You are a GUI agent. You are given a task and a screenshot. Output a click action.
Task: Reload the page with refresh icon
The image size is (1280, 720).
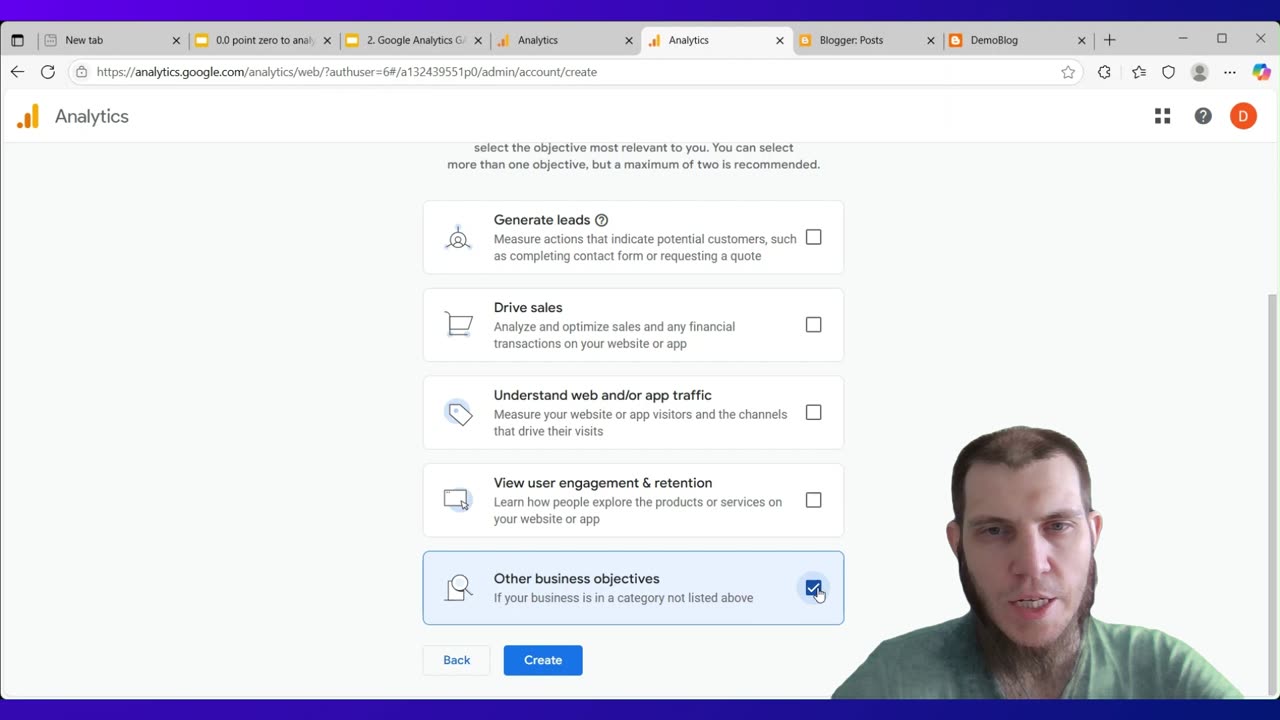point(47,72)
